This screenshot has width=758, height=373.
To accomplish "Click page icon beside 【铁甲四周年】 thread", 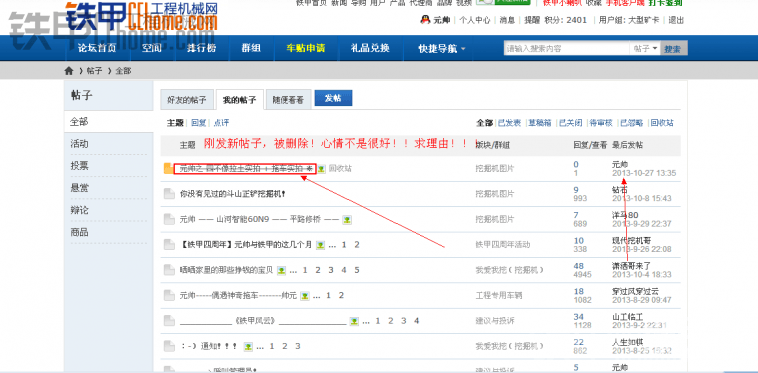I will (169, 244).
